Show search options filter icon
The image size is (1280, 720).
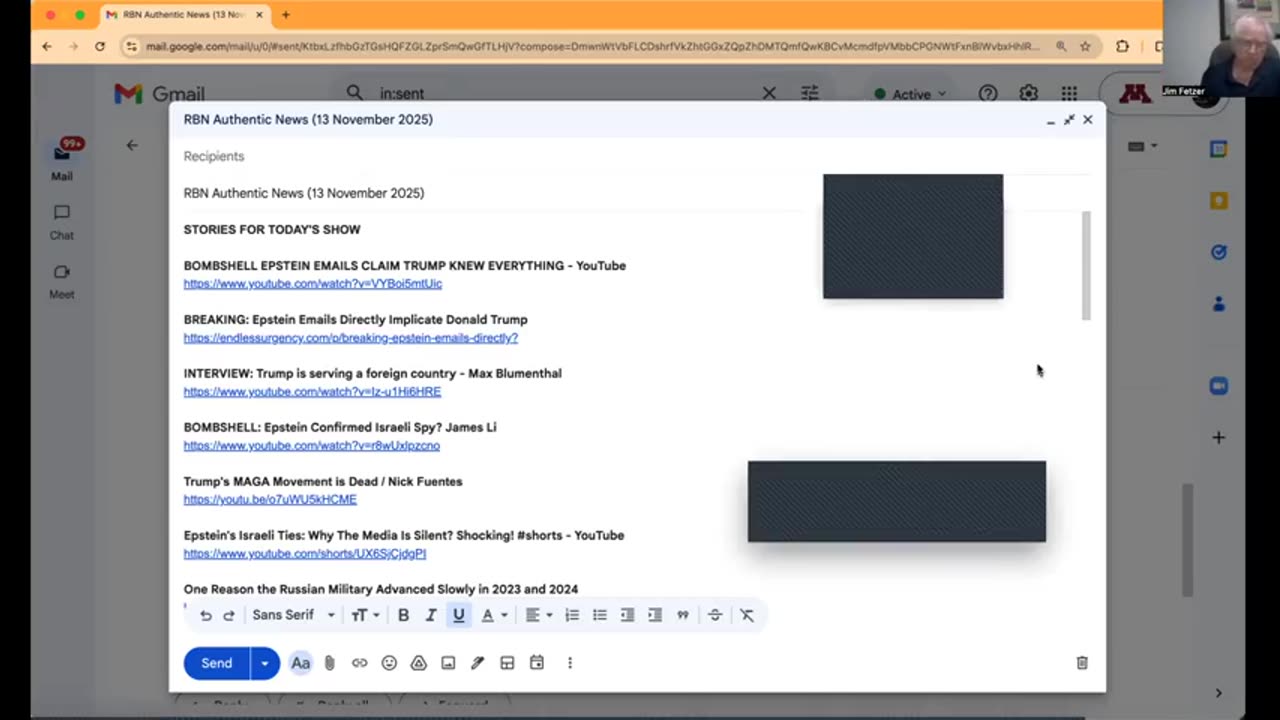(x=810, y=93)
